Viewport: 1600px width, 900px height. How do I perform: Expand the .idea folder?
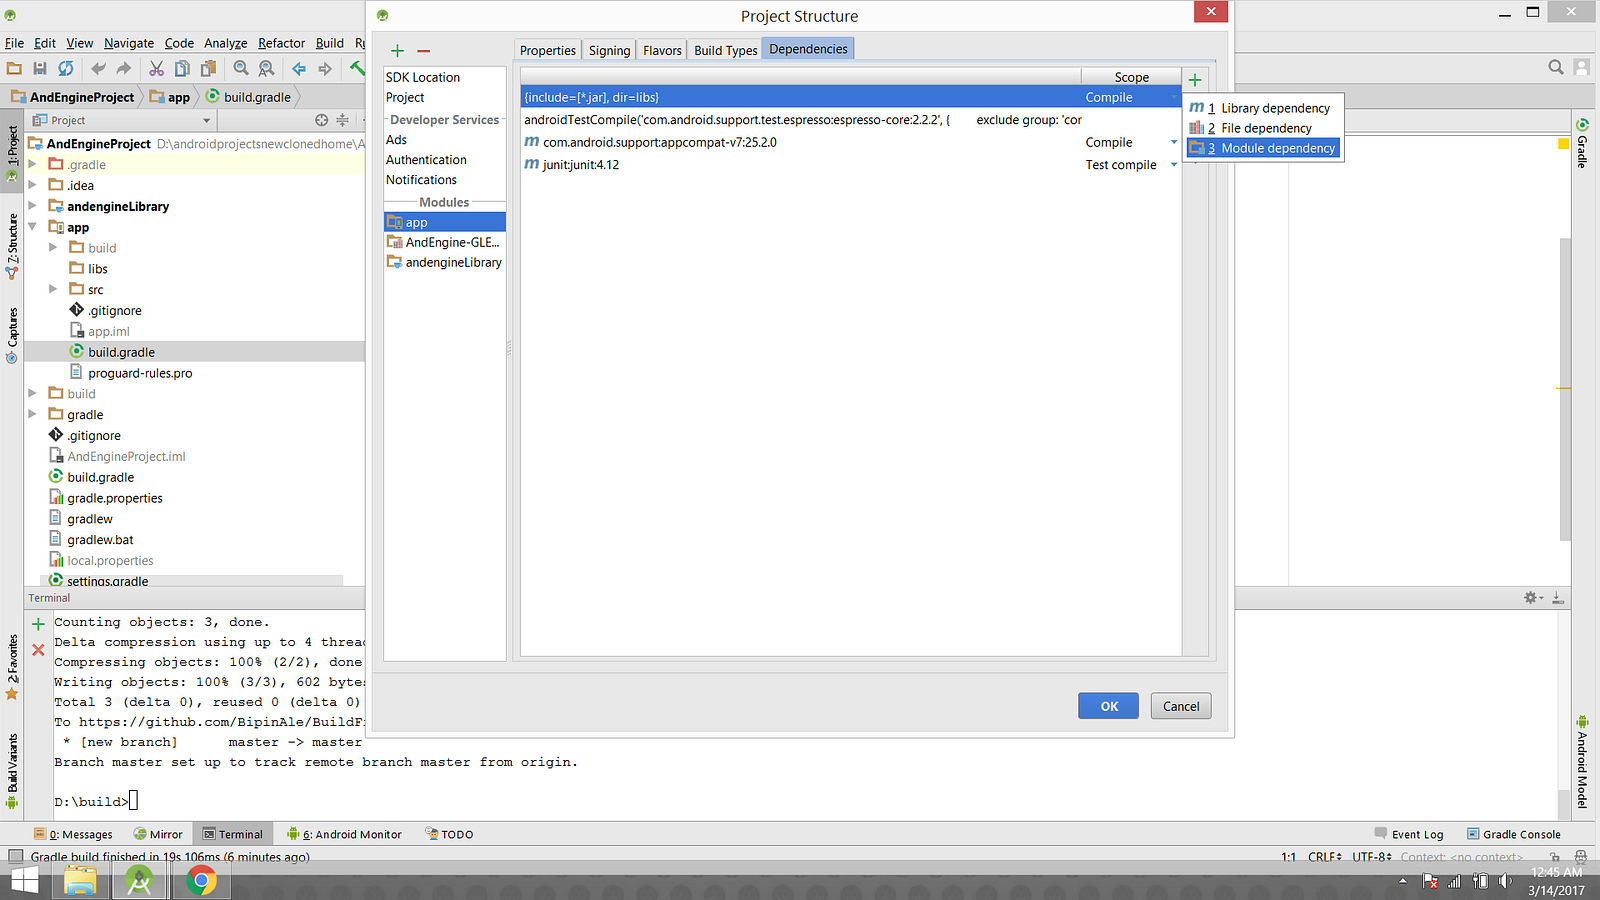(x=32, y=185)
